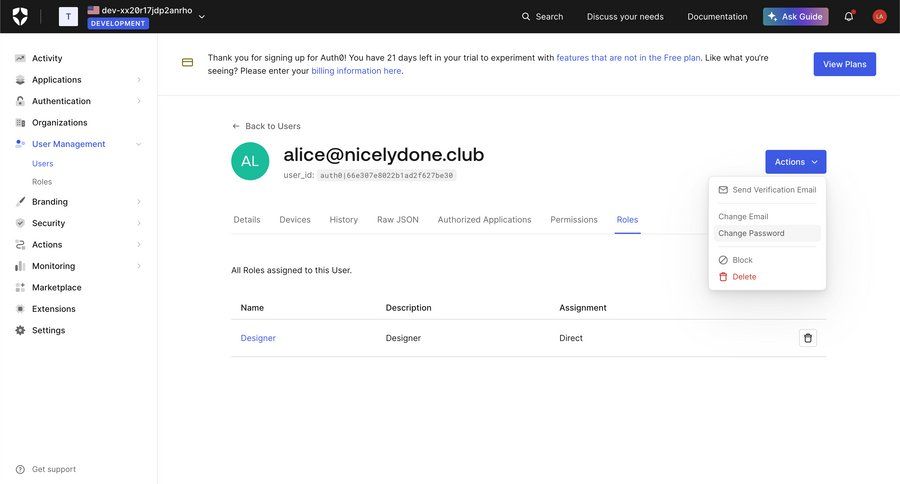
Task: Open Marketplace from sidebar
Action: pyautogui.click(x=57, y=287)
